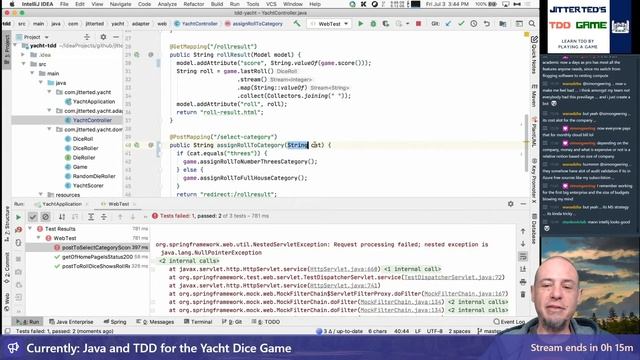Run WebTest with the green play icon in the top toolbar
The width and height of the screenshot is (640, 360).
pyautogui.click(x=360, y=24)
